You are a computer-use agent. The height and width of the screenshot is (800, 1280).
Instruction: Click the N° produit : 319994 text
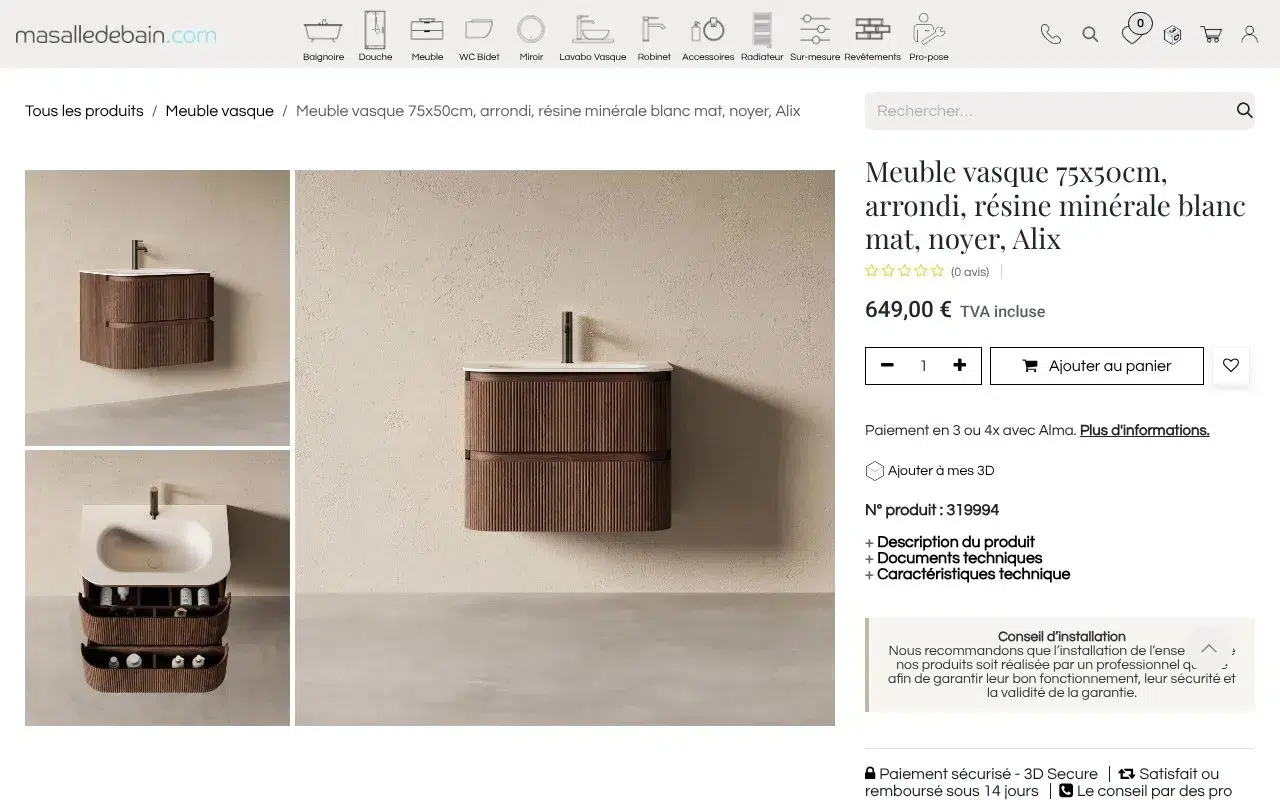click(932, 510)
